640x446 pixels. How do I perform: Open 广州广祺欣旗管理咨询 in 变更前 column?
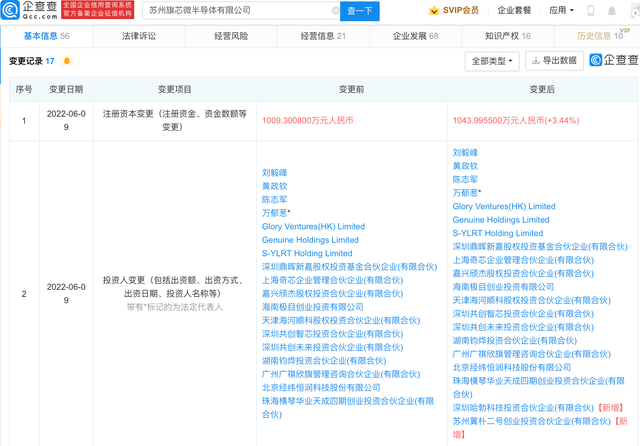pos(341,375)
